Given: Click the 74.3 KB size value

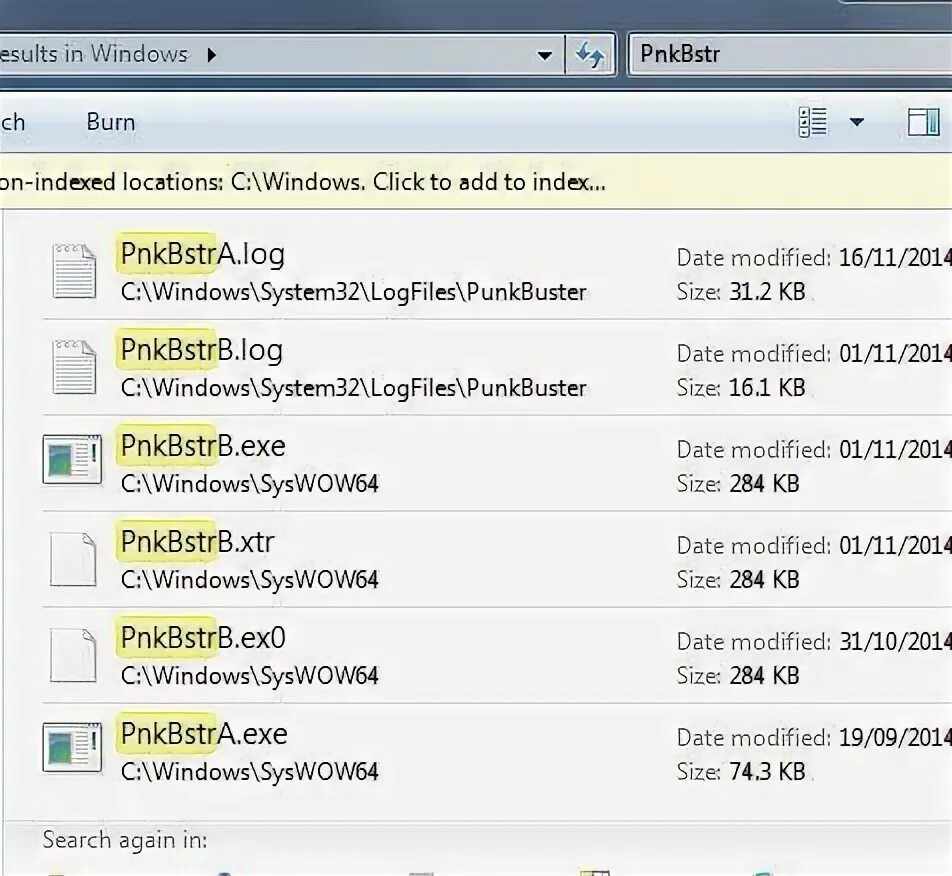Looking at the screenshot, I should [x=767, y=772].
